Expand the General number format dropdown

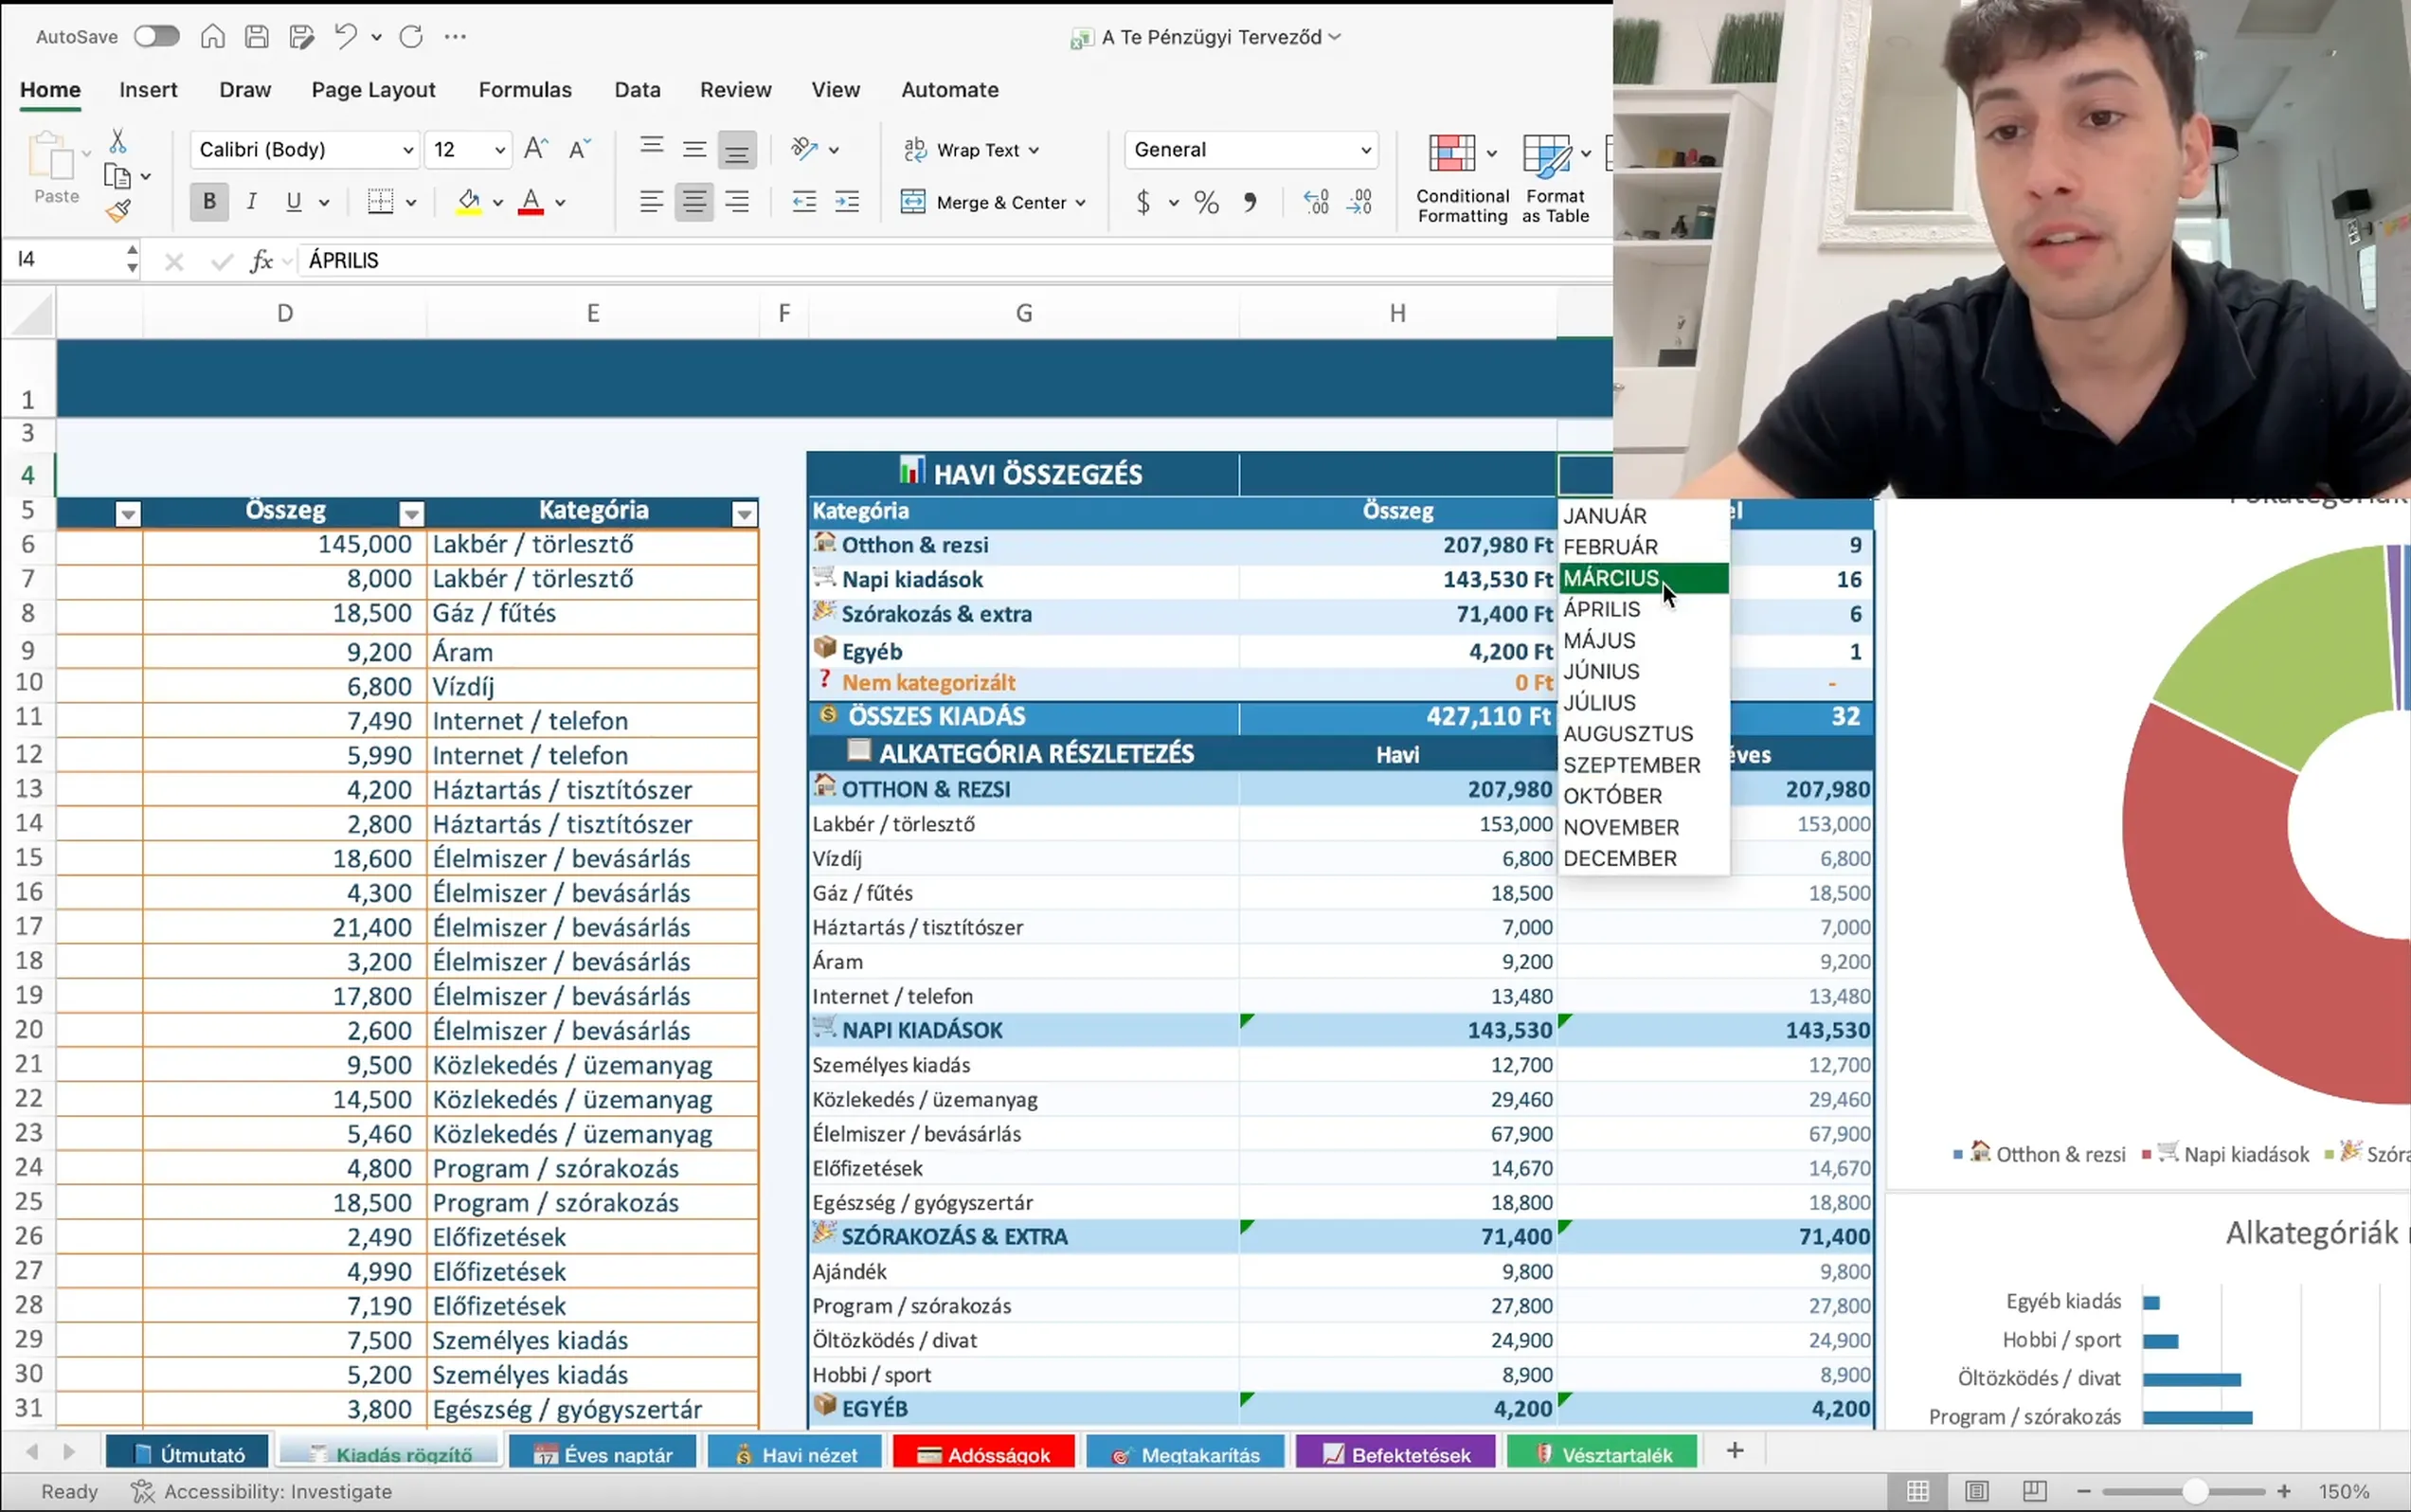pyautogui.click(x=1365, y=150)
